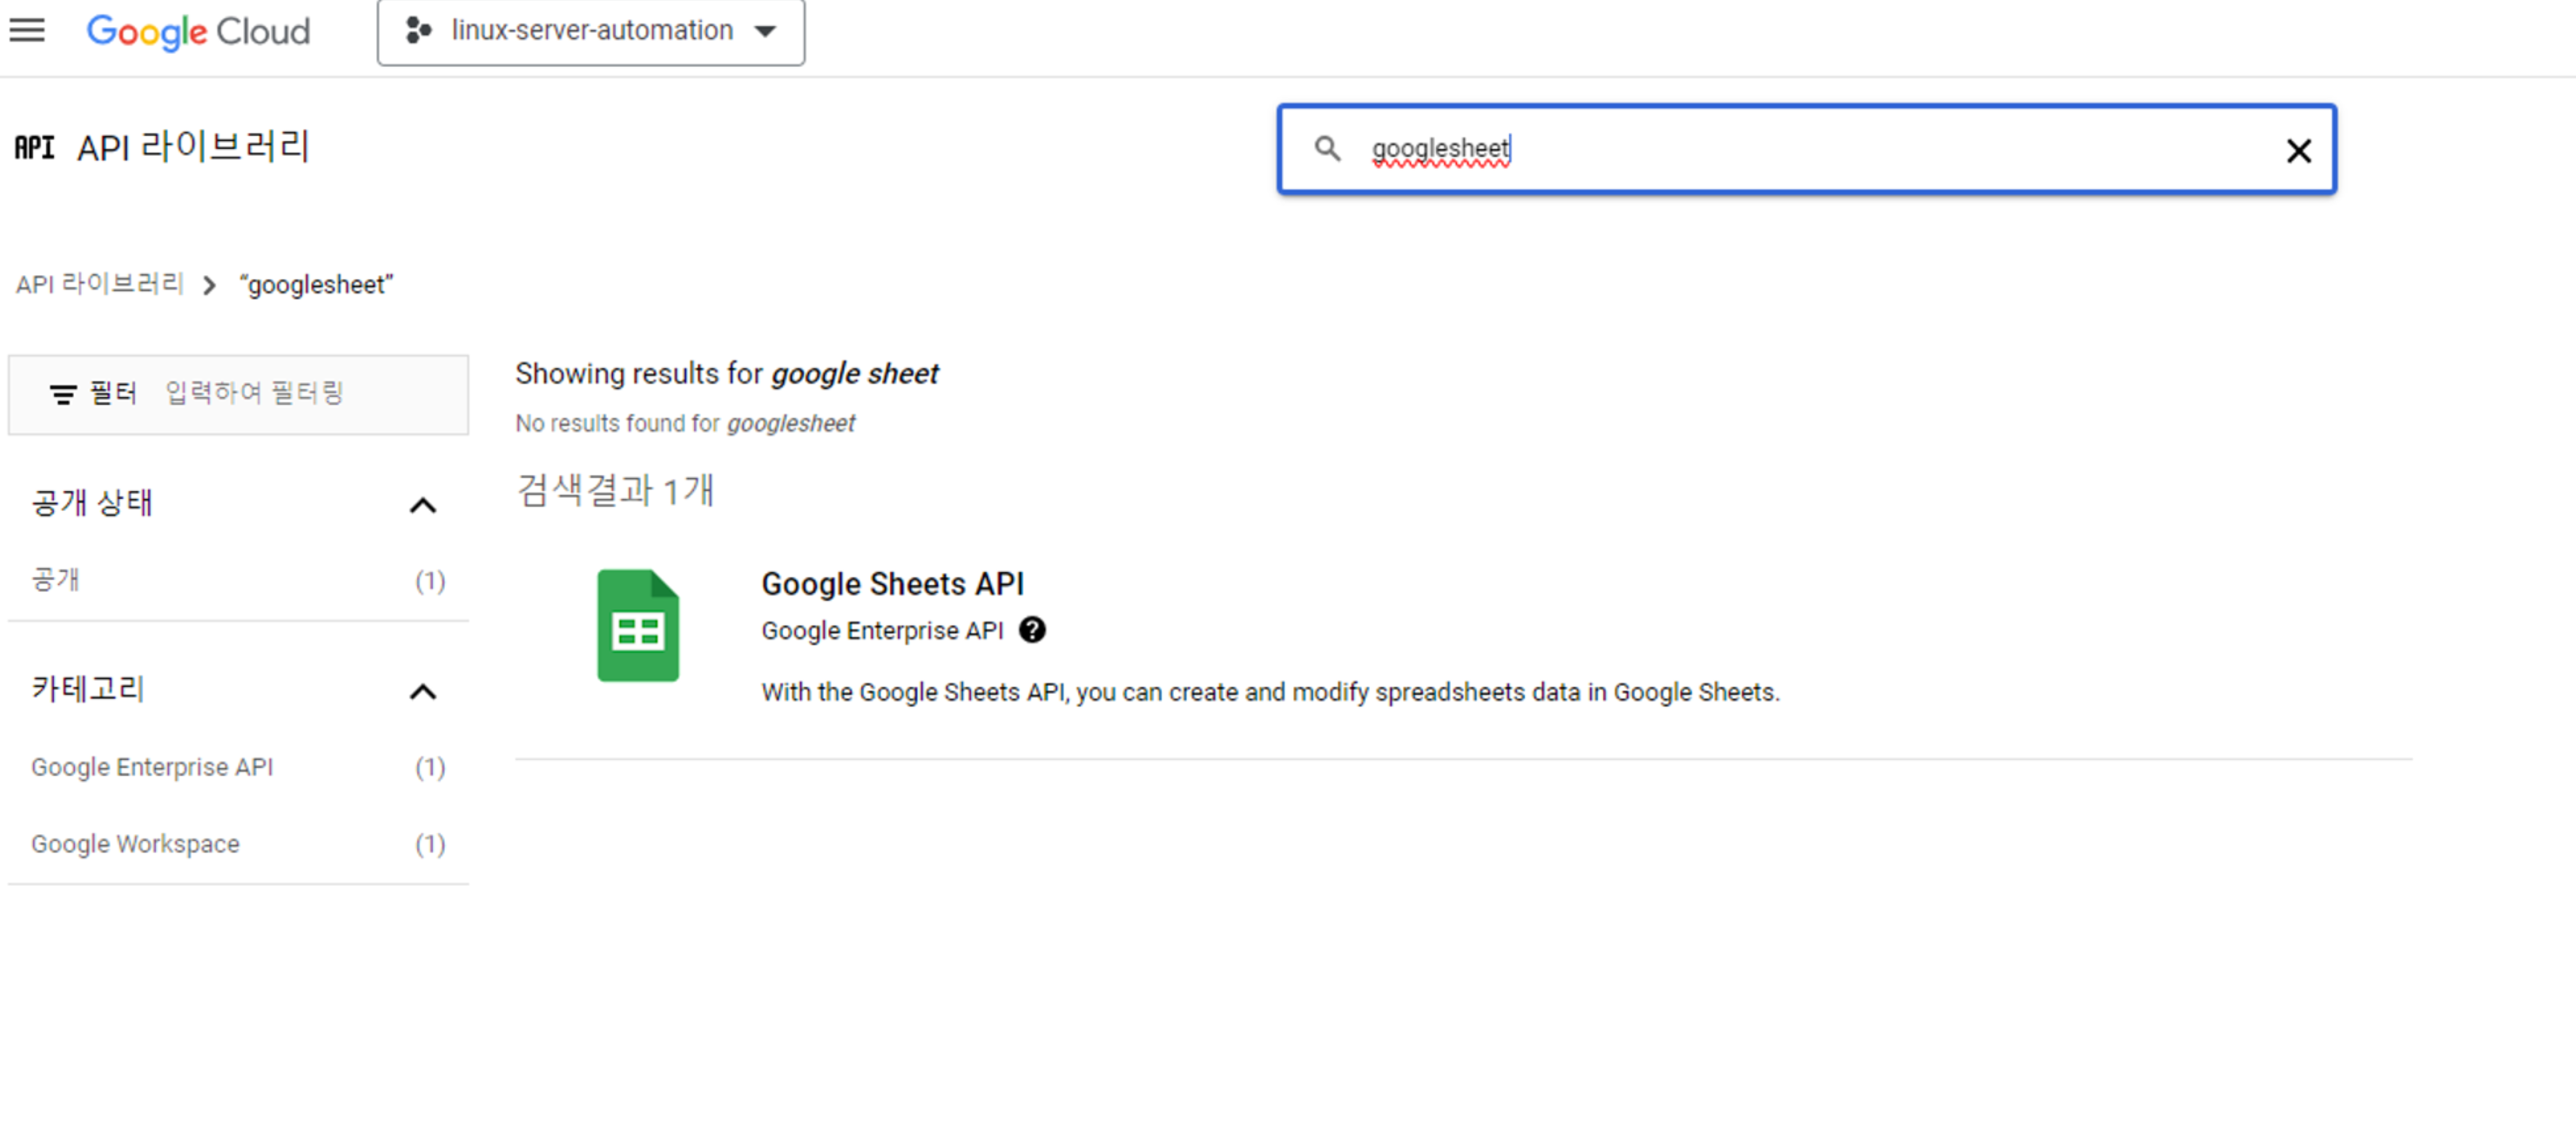Image resolution: width=2576 pixels, height=1137 pixels.
Task: Click the Sheets API description text
Action: pos(1270,692)
